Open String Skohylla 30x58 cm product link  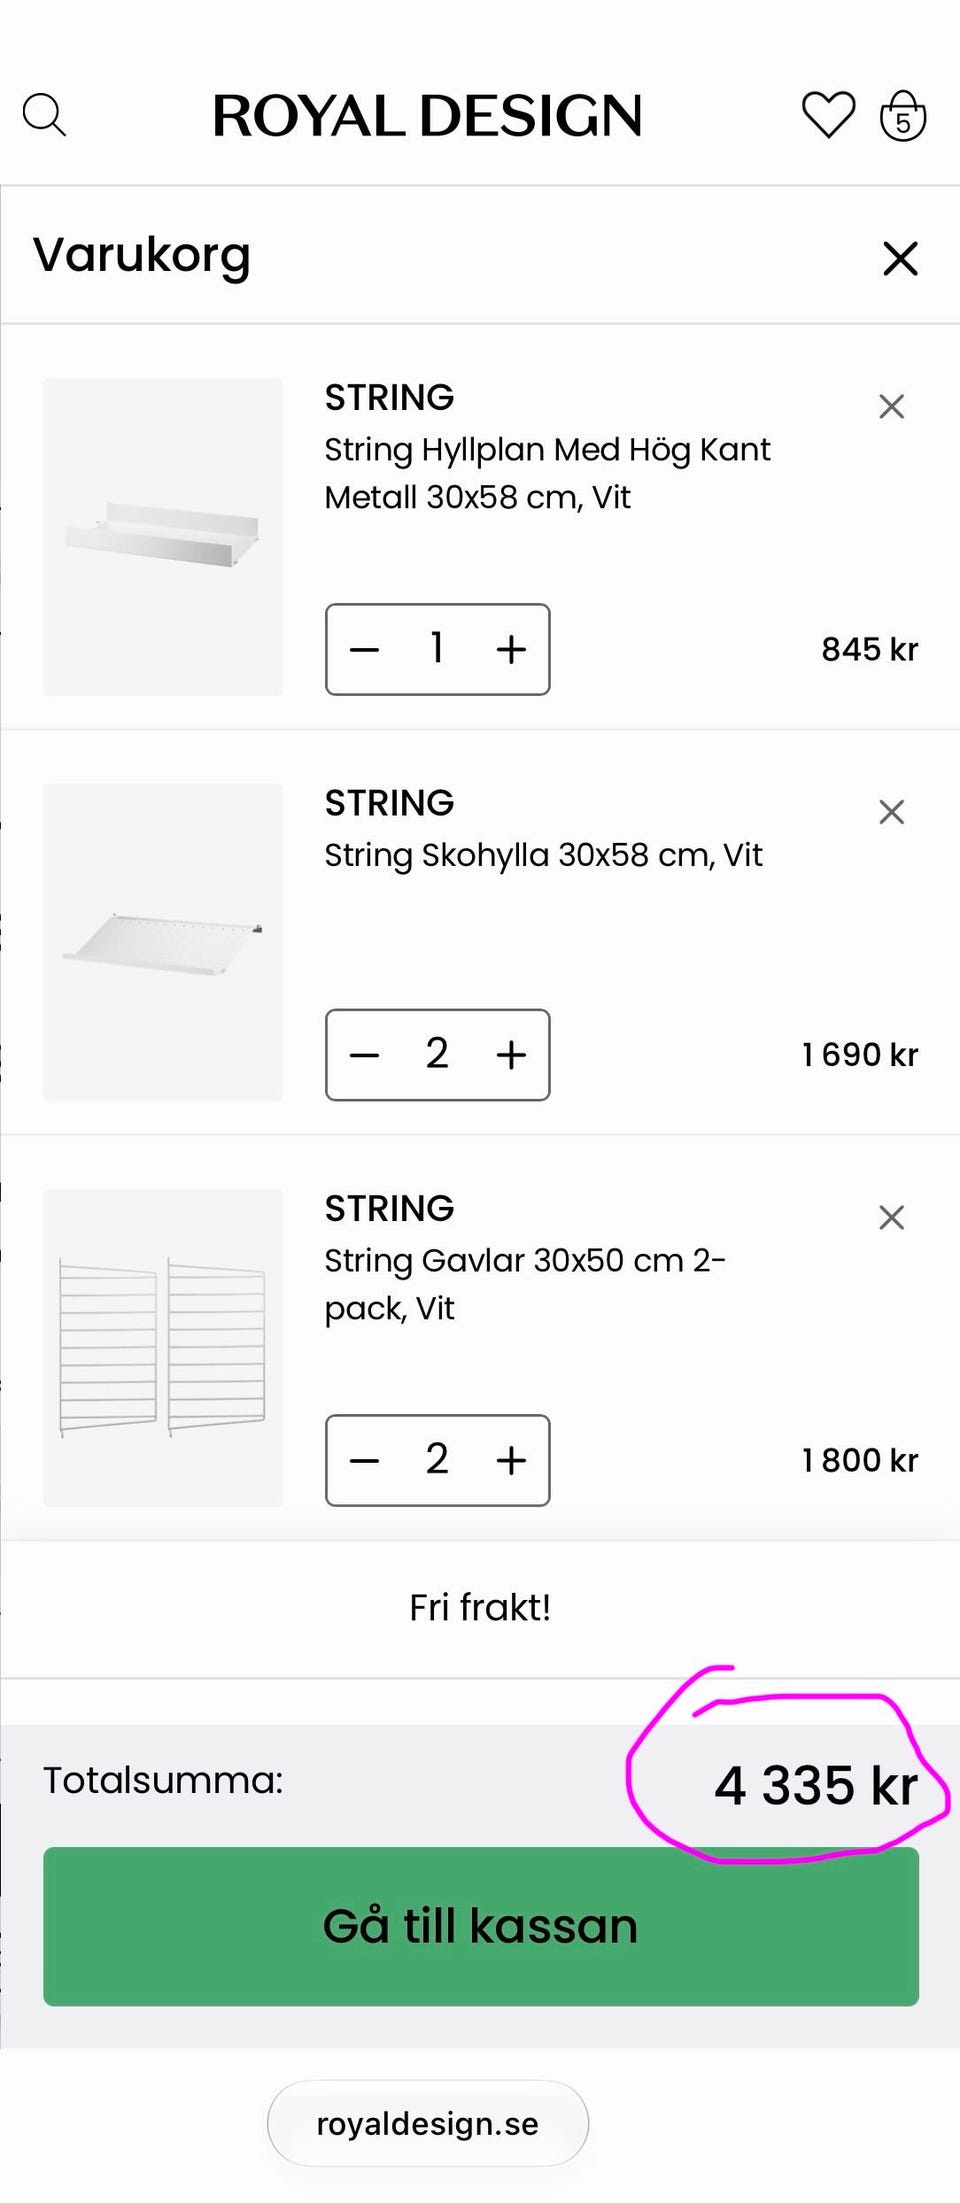click(x=543, y=855)
